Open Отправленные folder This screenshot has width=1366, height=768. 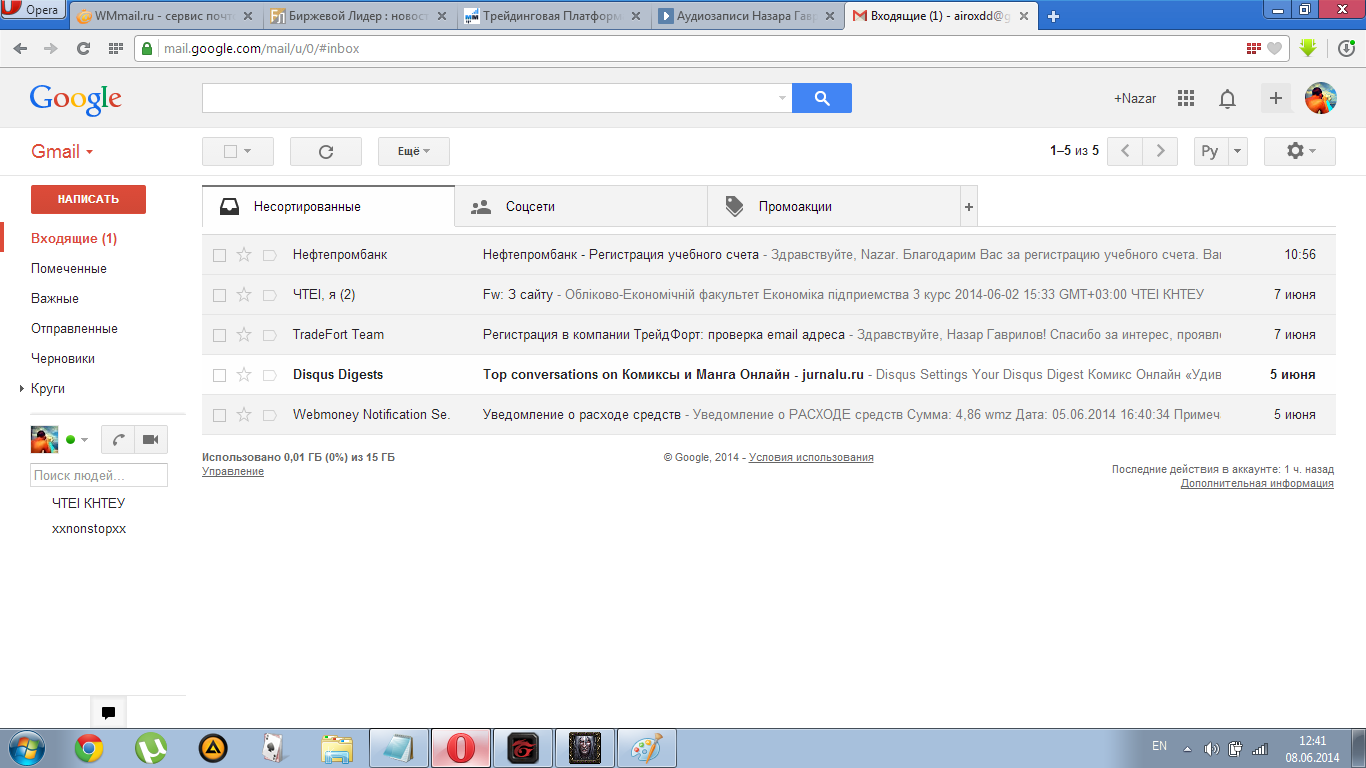coord(74,329)
